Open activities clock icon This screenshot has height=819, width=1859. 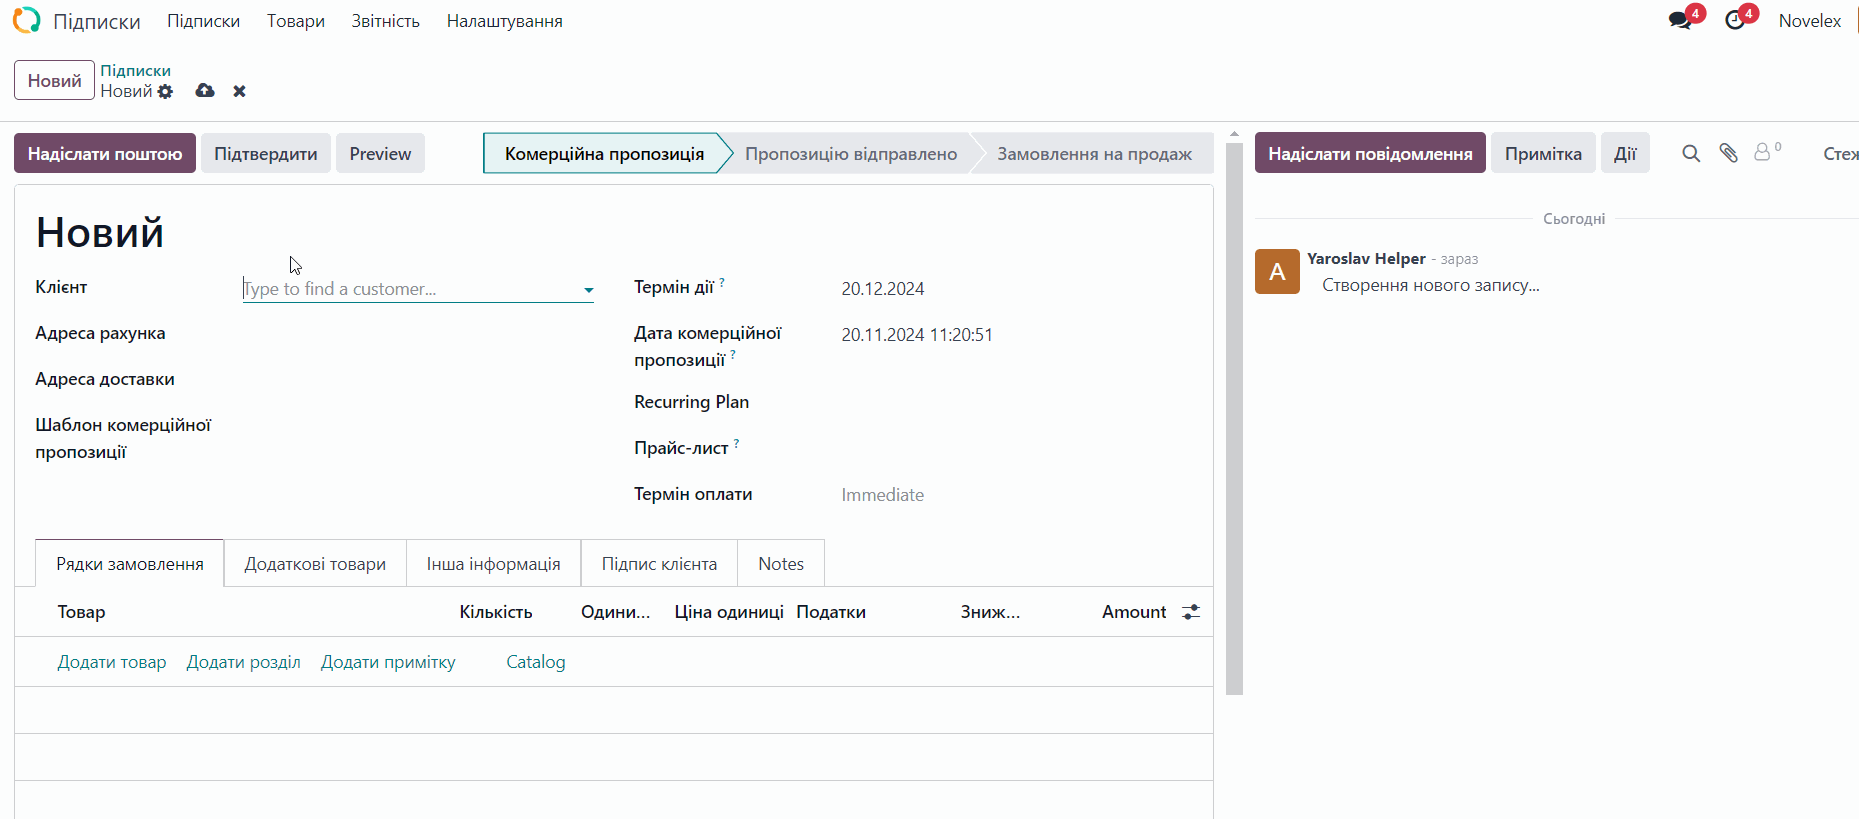click(x=1735, y=21)
